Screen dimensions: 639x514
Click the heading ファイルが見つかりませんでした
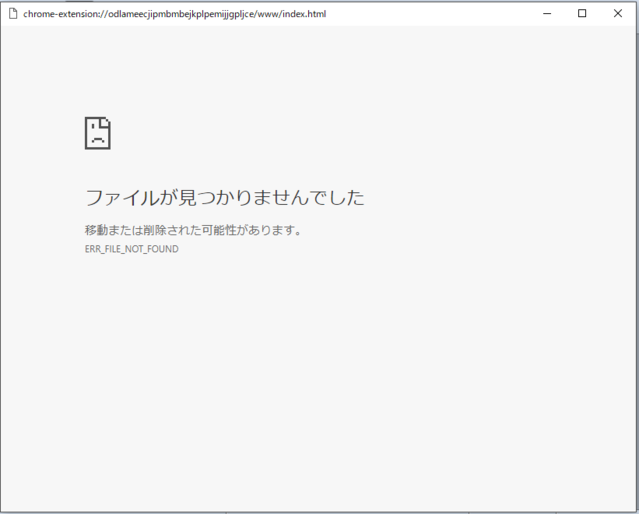(x=225, y=197)
